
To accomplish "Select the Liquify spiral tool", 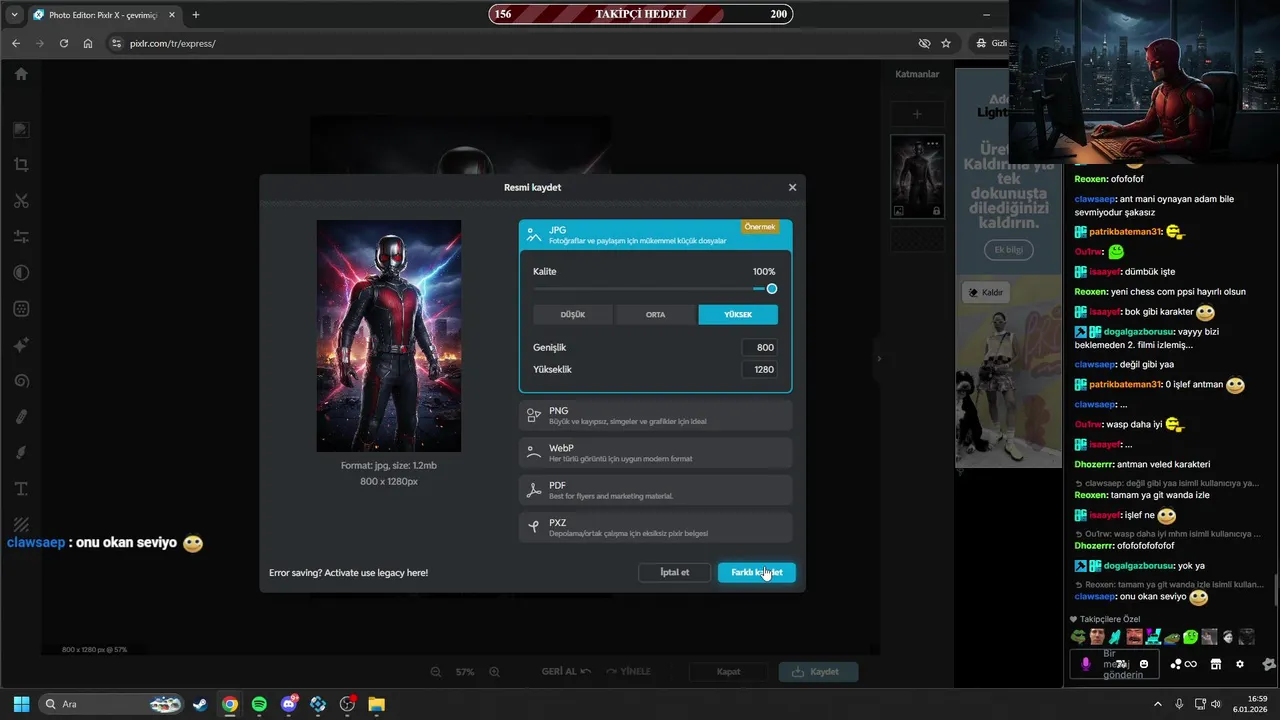I will (x=21, y=381).
